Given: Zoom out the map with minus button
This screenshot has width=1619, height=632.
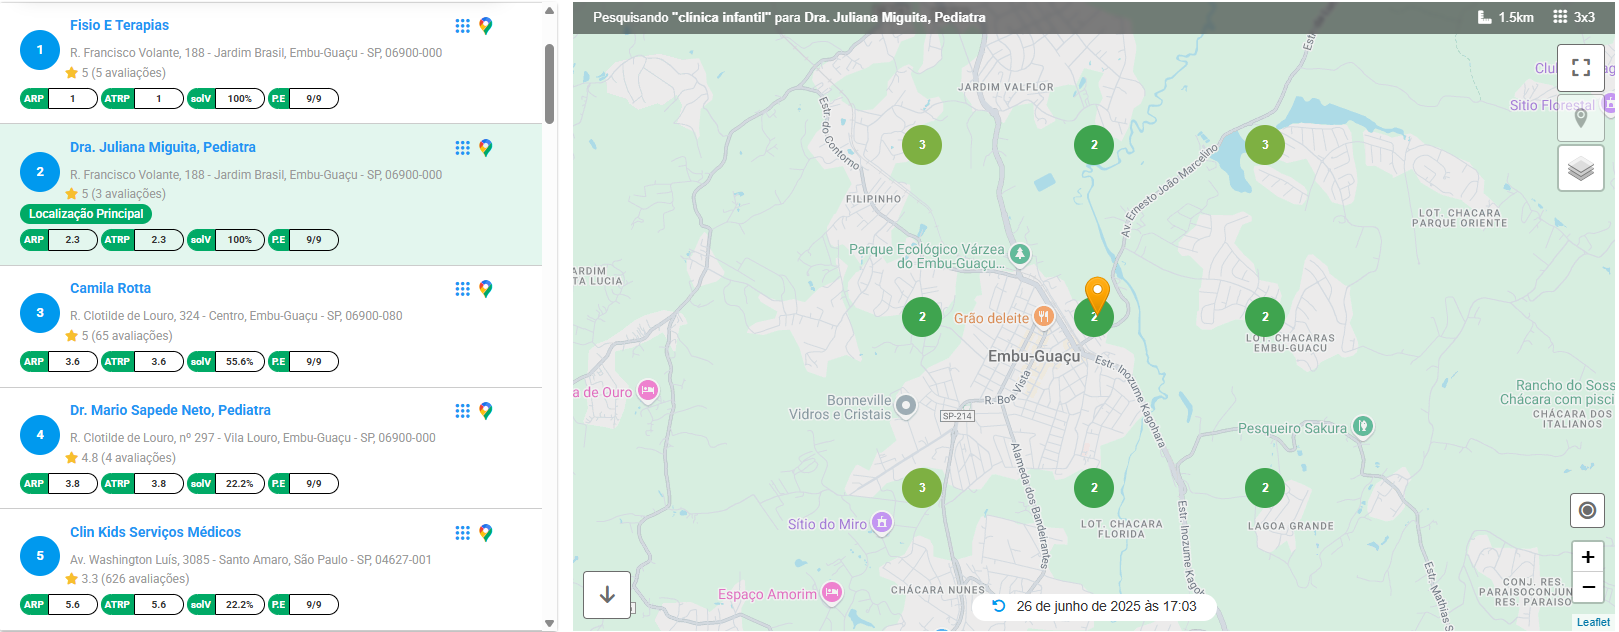Looking at the screenshot, I should [x=1587, y=587].
